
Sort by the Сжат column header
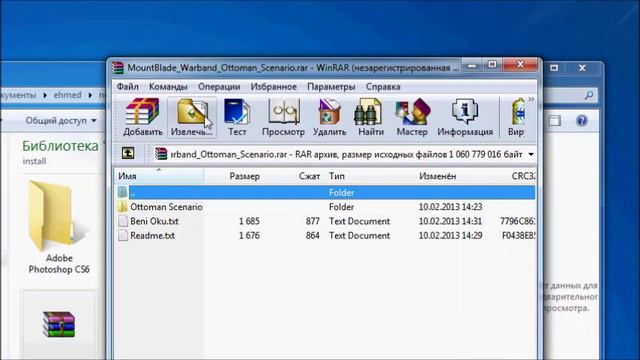click(x=309, y=176)
